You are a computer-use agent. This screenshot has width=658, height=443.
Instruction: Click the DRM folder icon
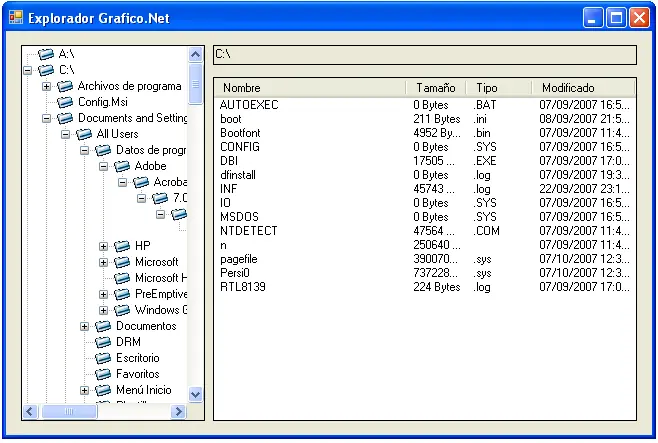tap(104, 342)
